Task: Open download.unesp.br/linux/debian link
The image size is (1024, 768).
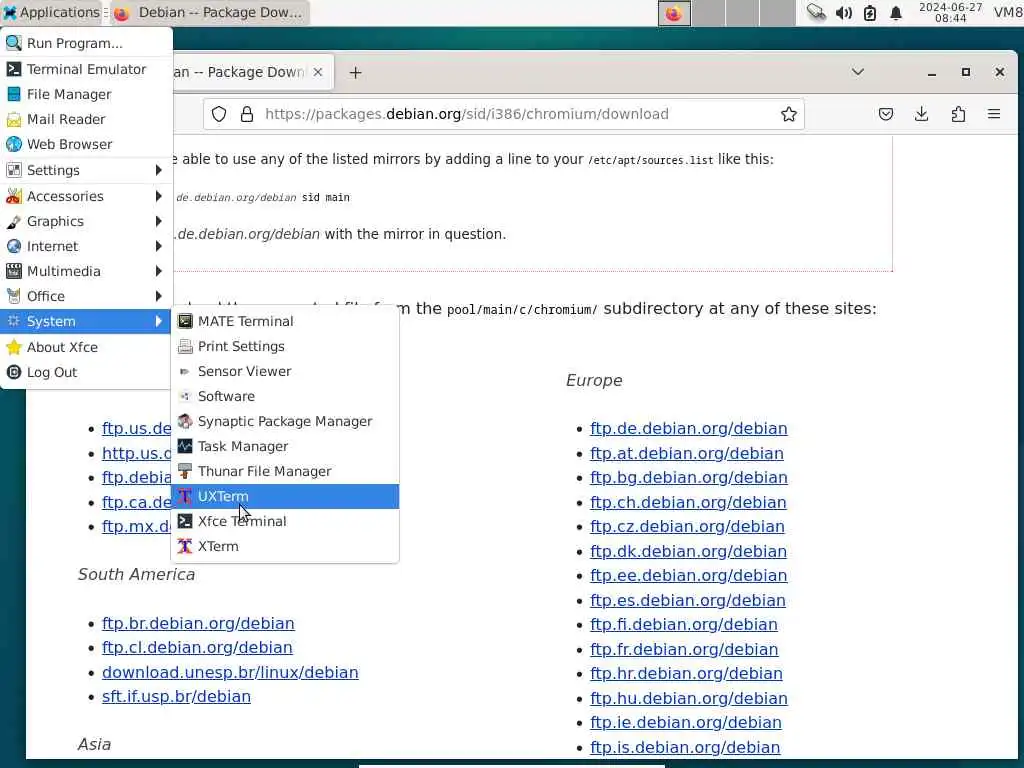Action: [230, 672]
